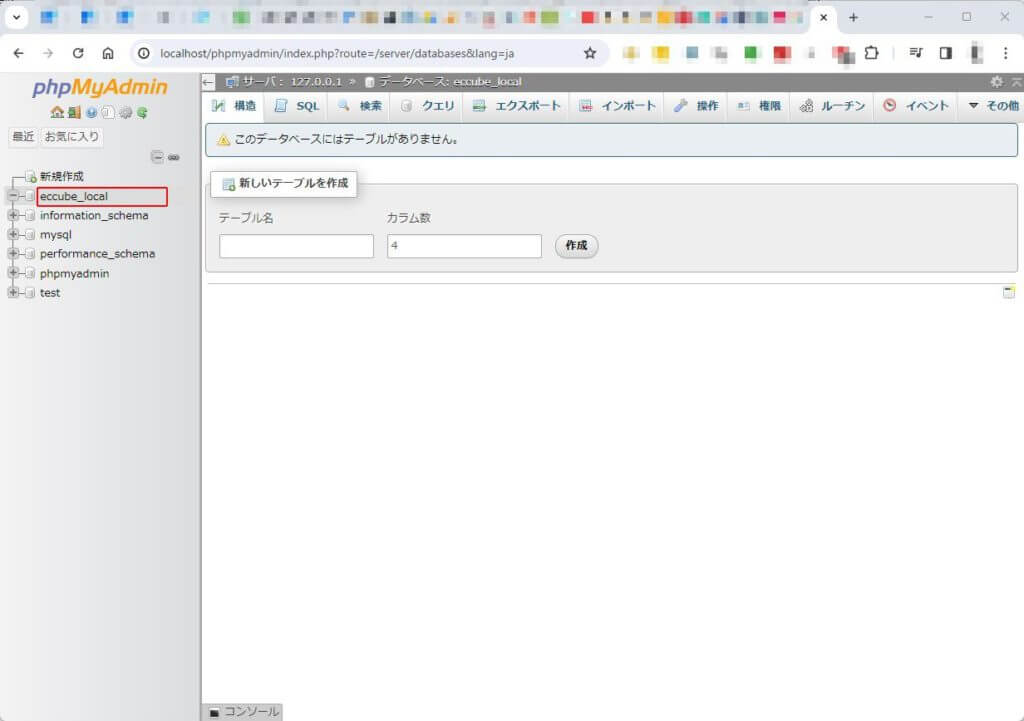Viewport: 1024px width, 721px height.
Task: Open the エクスポート tab
Action: 517,106
